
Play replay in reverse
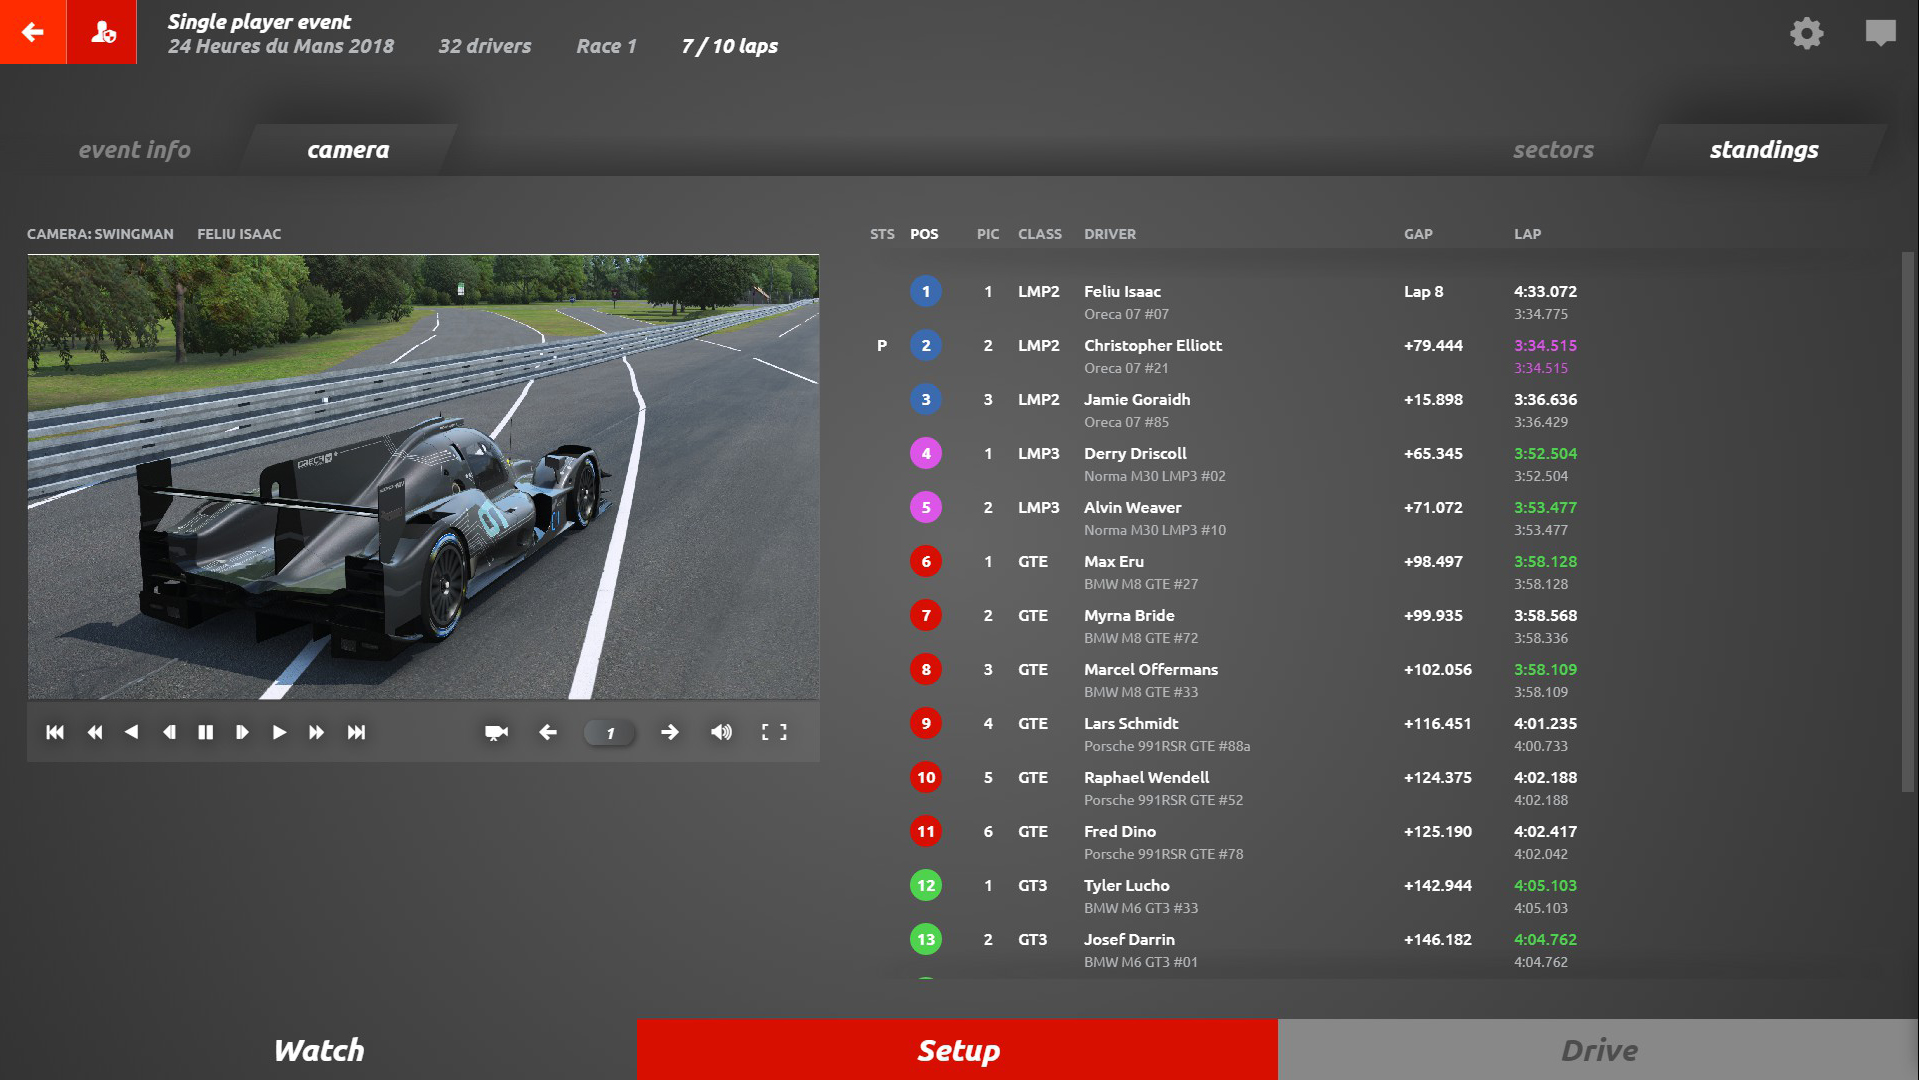click(131, 732)
